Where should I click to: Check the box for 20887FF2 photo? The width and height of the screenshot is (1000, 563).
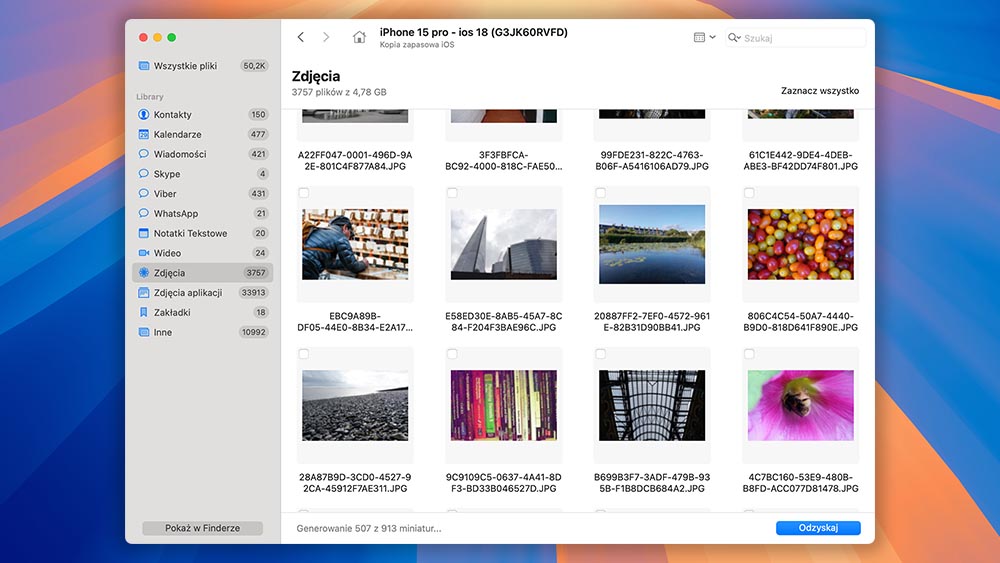pos(601,193)
